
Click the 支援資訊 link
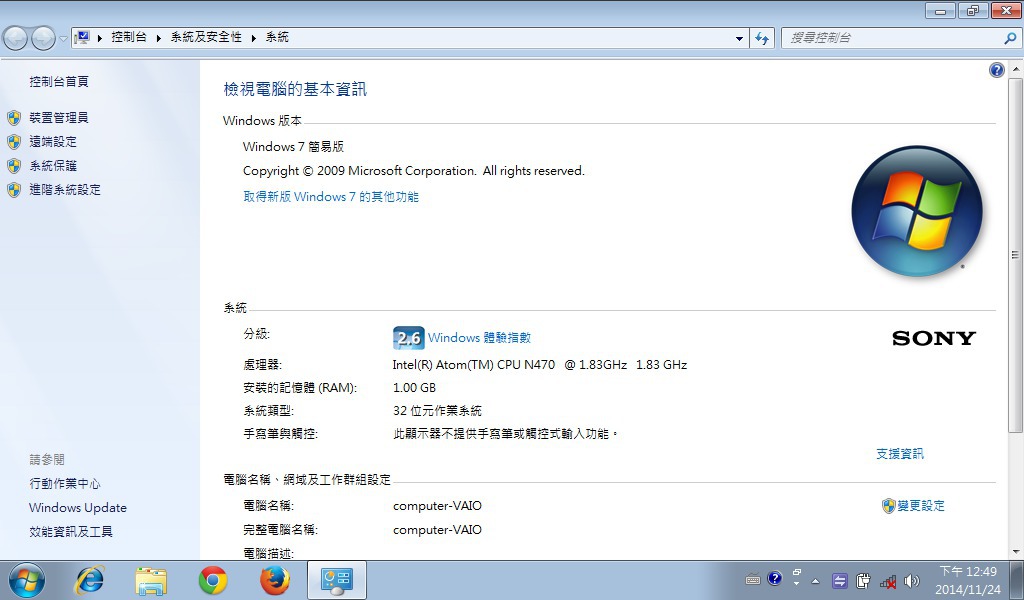pyautogui.click(x=900, y=454)
